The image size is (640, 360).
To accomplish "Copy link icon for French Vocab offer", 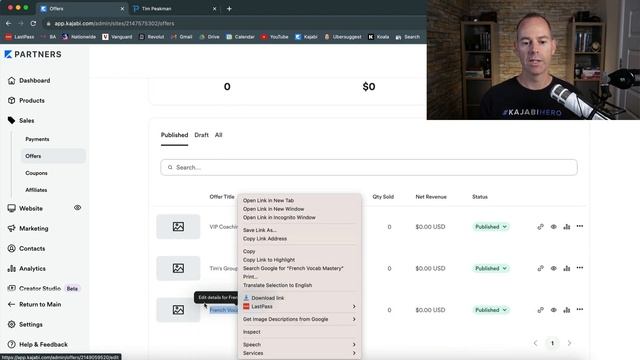I will coord(540,310).
